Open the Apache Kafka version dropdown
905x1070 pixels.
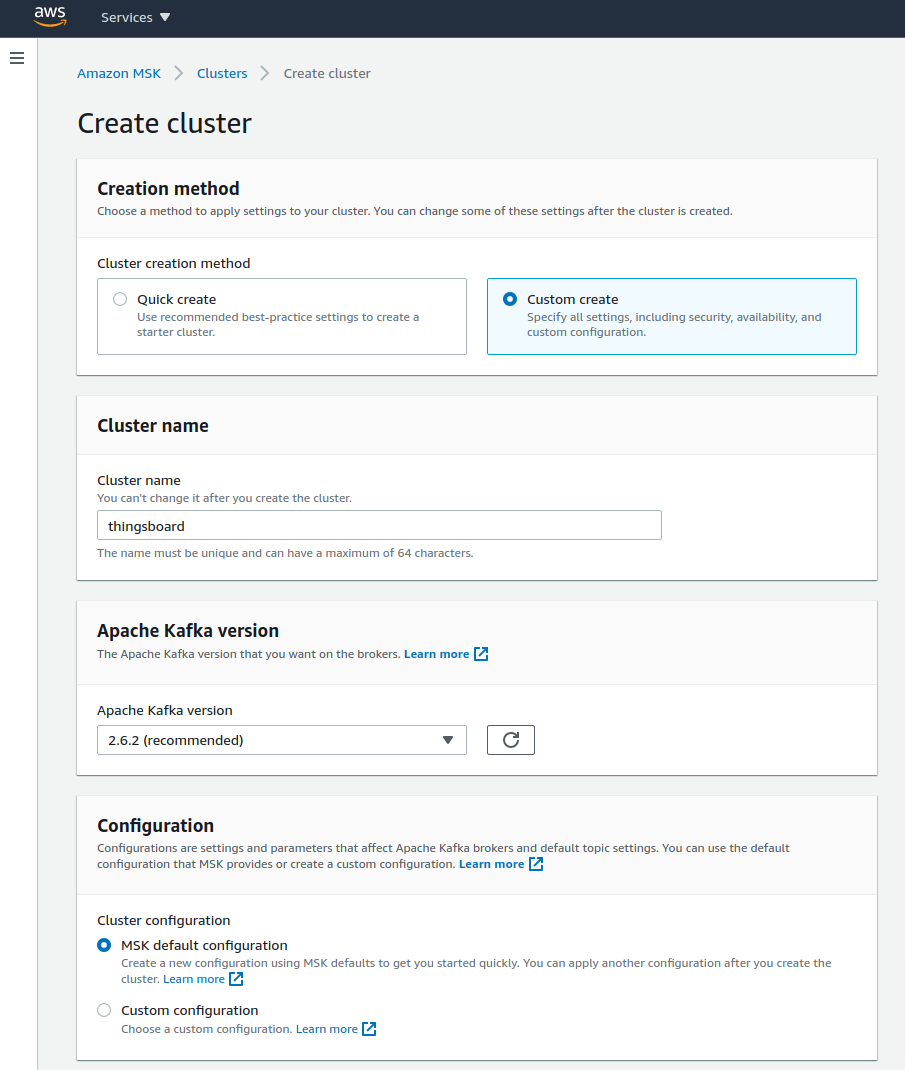[282, 740]
